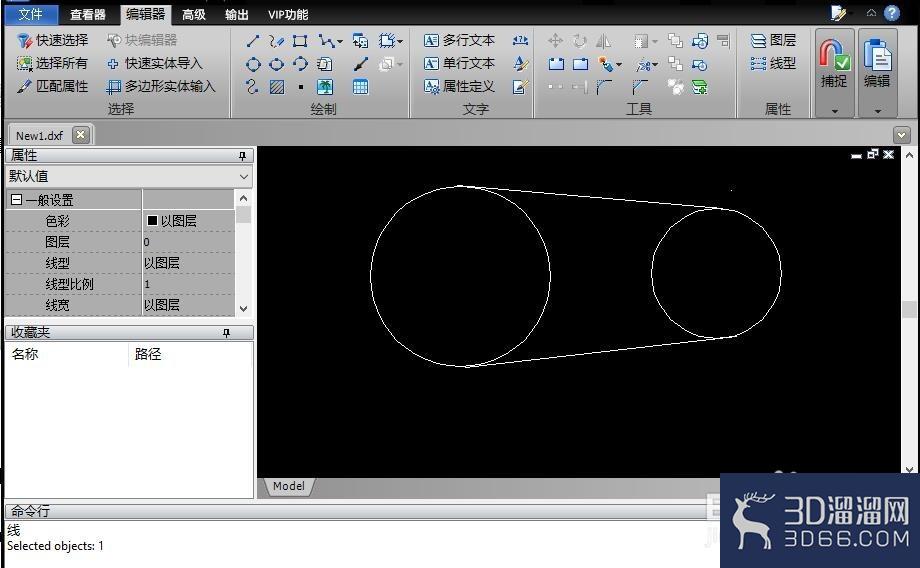920x568 pixels.
Task: Click 快速实体导入 button
Action: [x=155, y=63]
